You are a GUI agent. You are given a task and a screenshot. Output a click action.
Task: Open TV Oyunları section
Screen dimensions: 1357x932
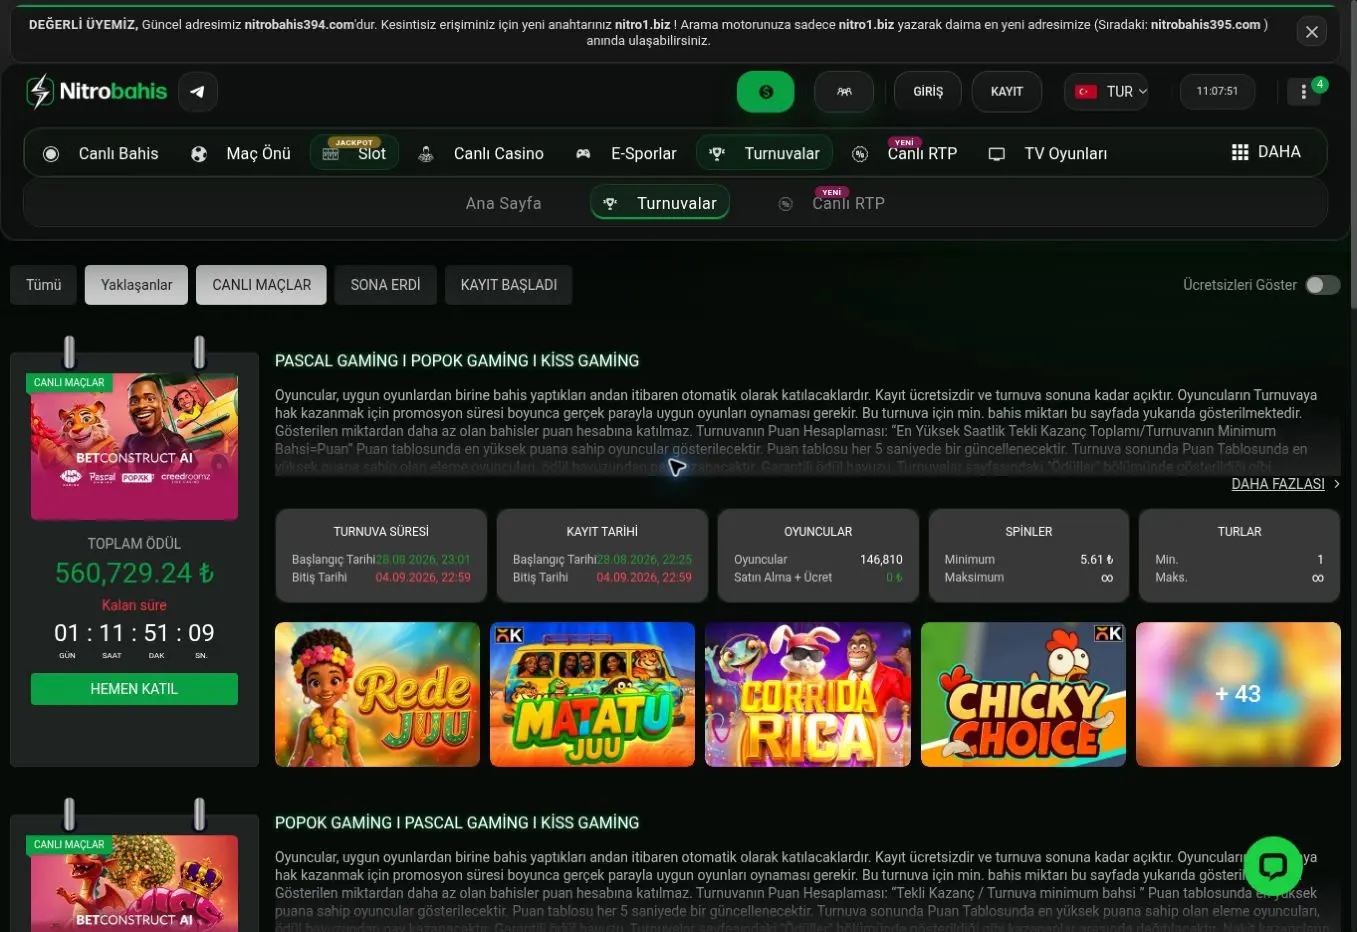[1048, 154]
